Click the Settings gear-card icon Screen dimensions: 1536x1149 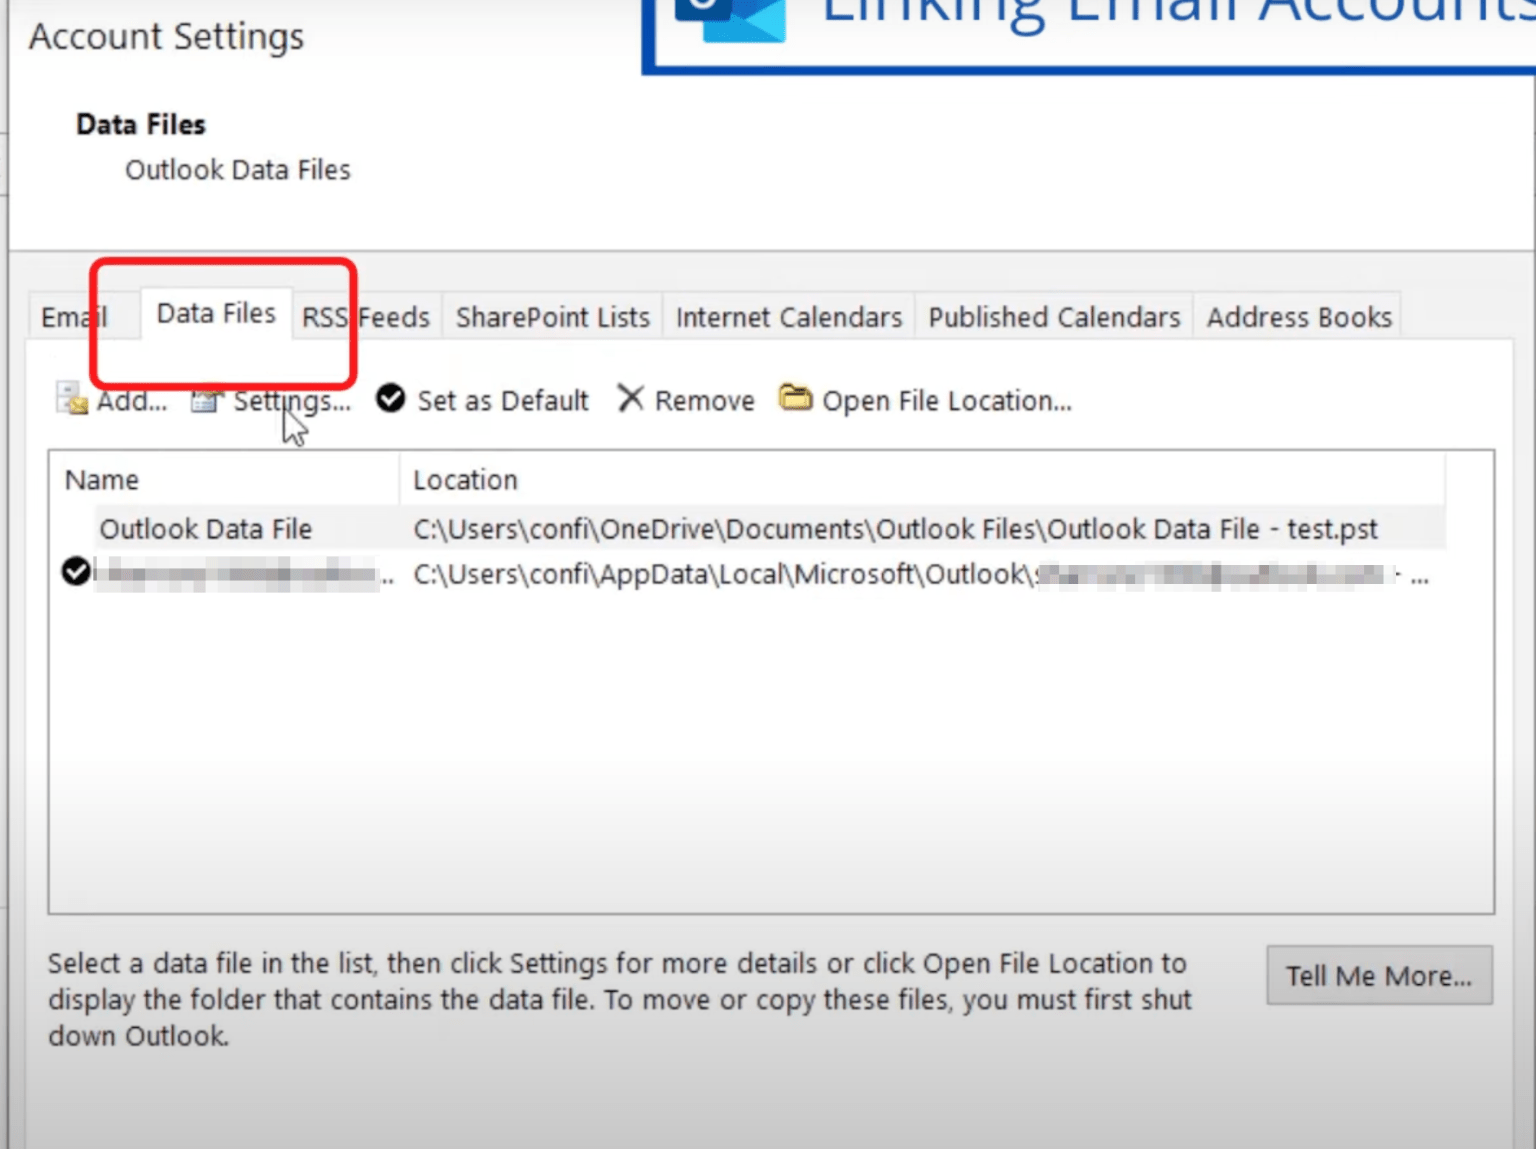pos(206,399)
